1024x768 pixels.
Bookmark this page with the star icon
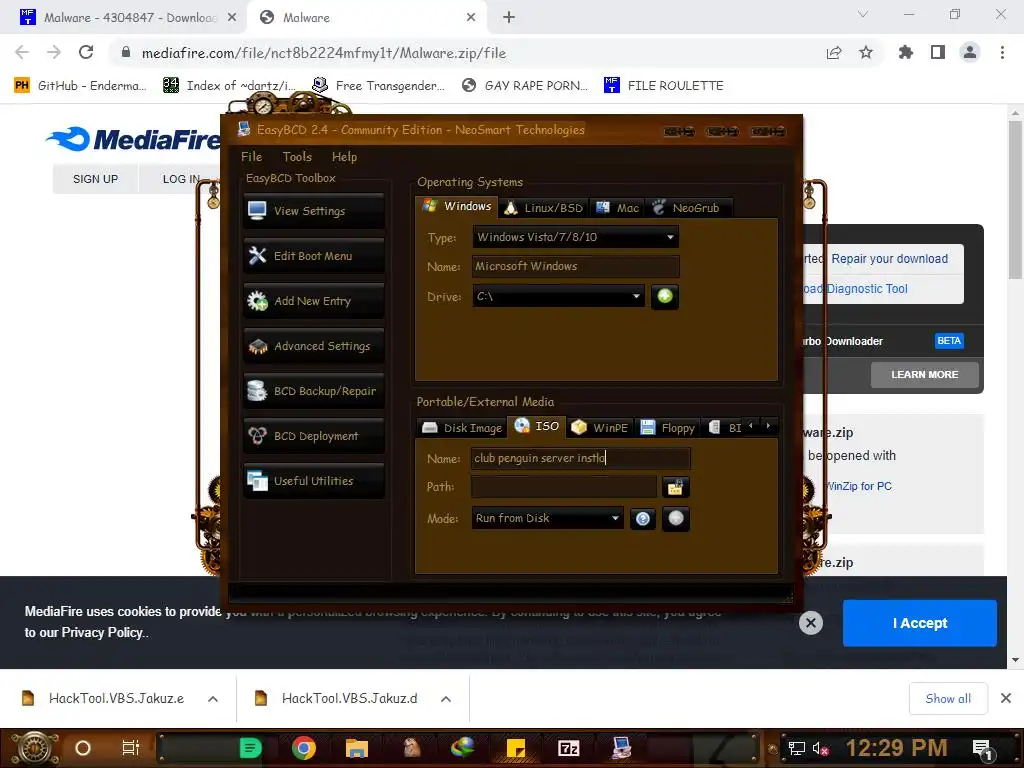866,52
